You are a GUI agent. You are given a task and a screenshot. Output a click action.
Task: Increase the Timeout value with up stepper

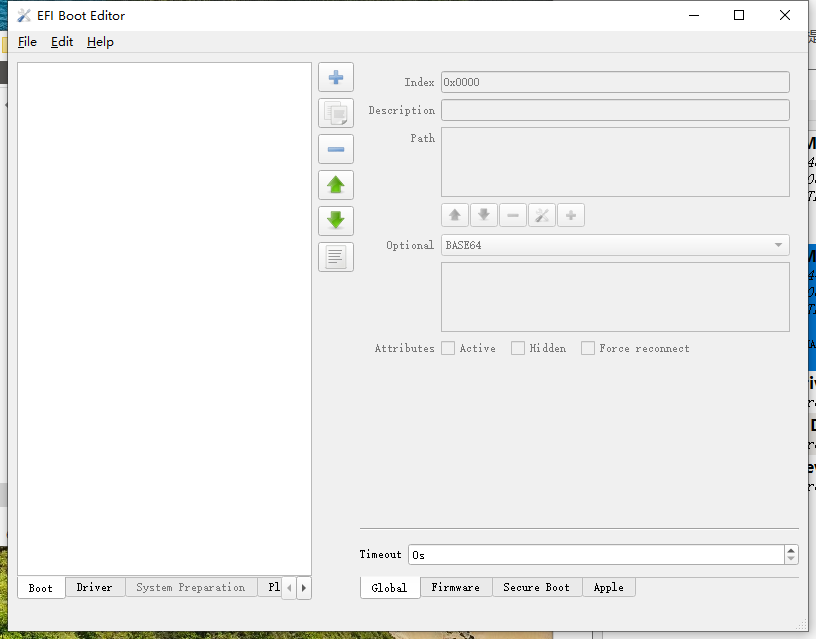click(x=791, y=551)
